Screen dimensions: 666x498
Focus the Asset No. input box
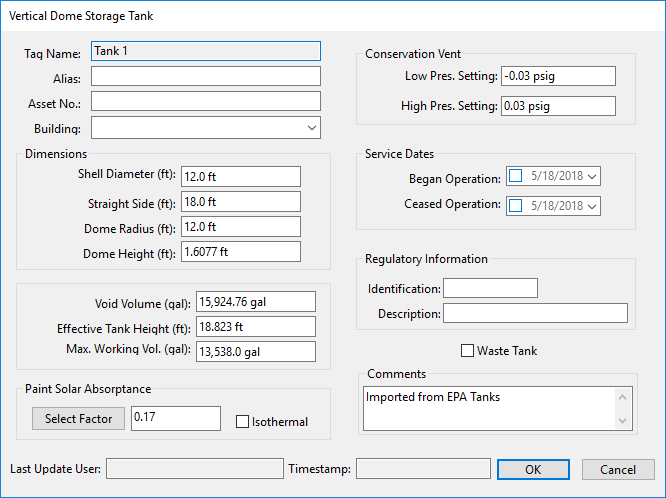[x=206, y=102]
